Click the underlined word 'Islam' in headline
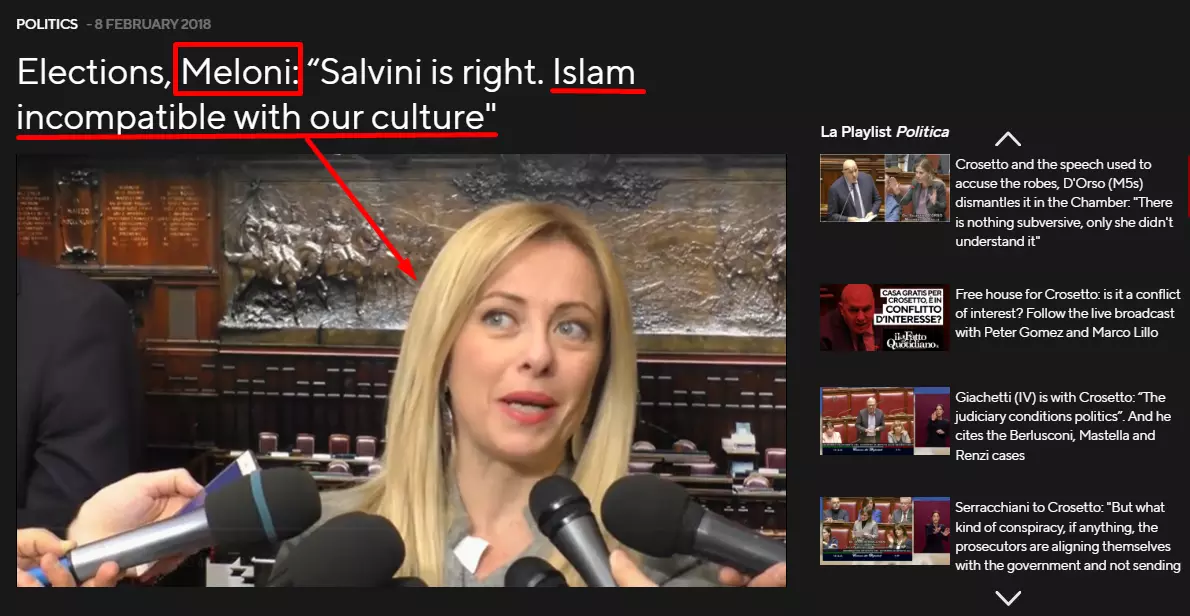This screenshot has width=1190, height=616. pyautogui.click(x=594, y=72)
